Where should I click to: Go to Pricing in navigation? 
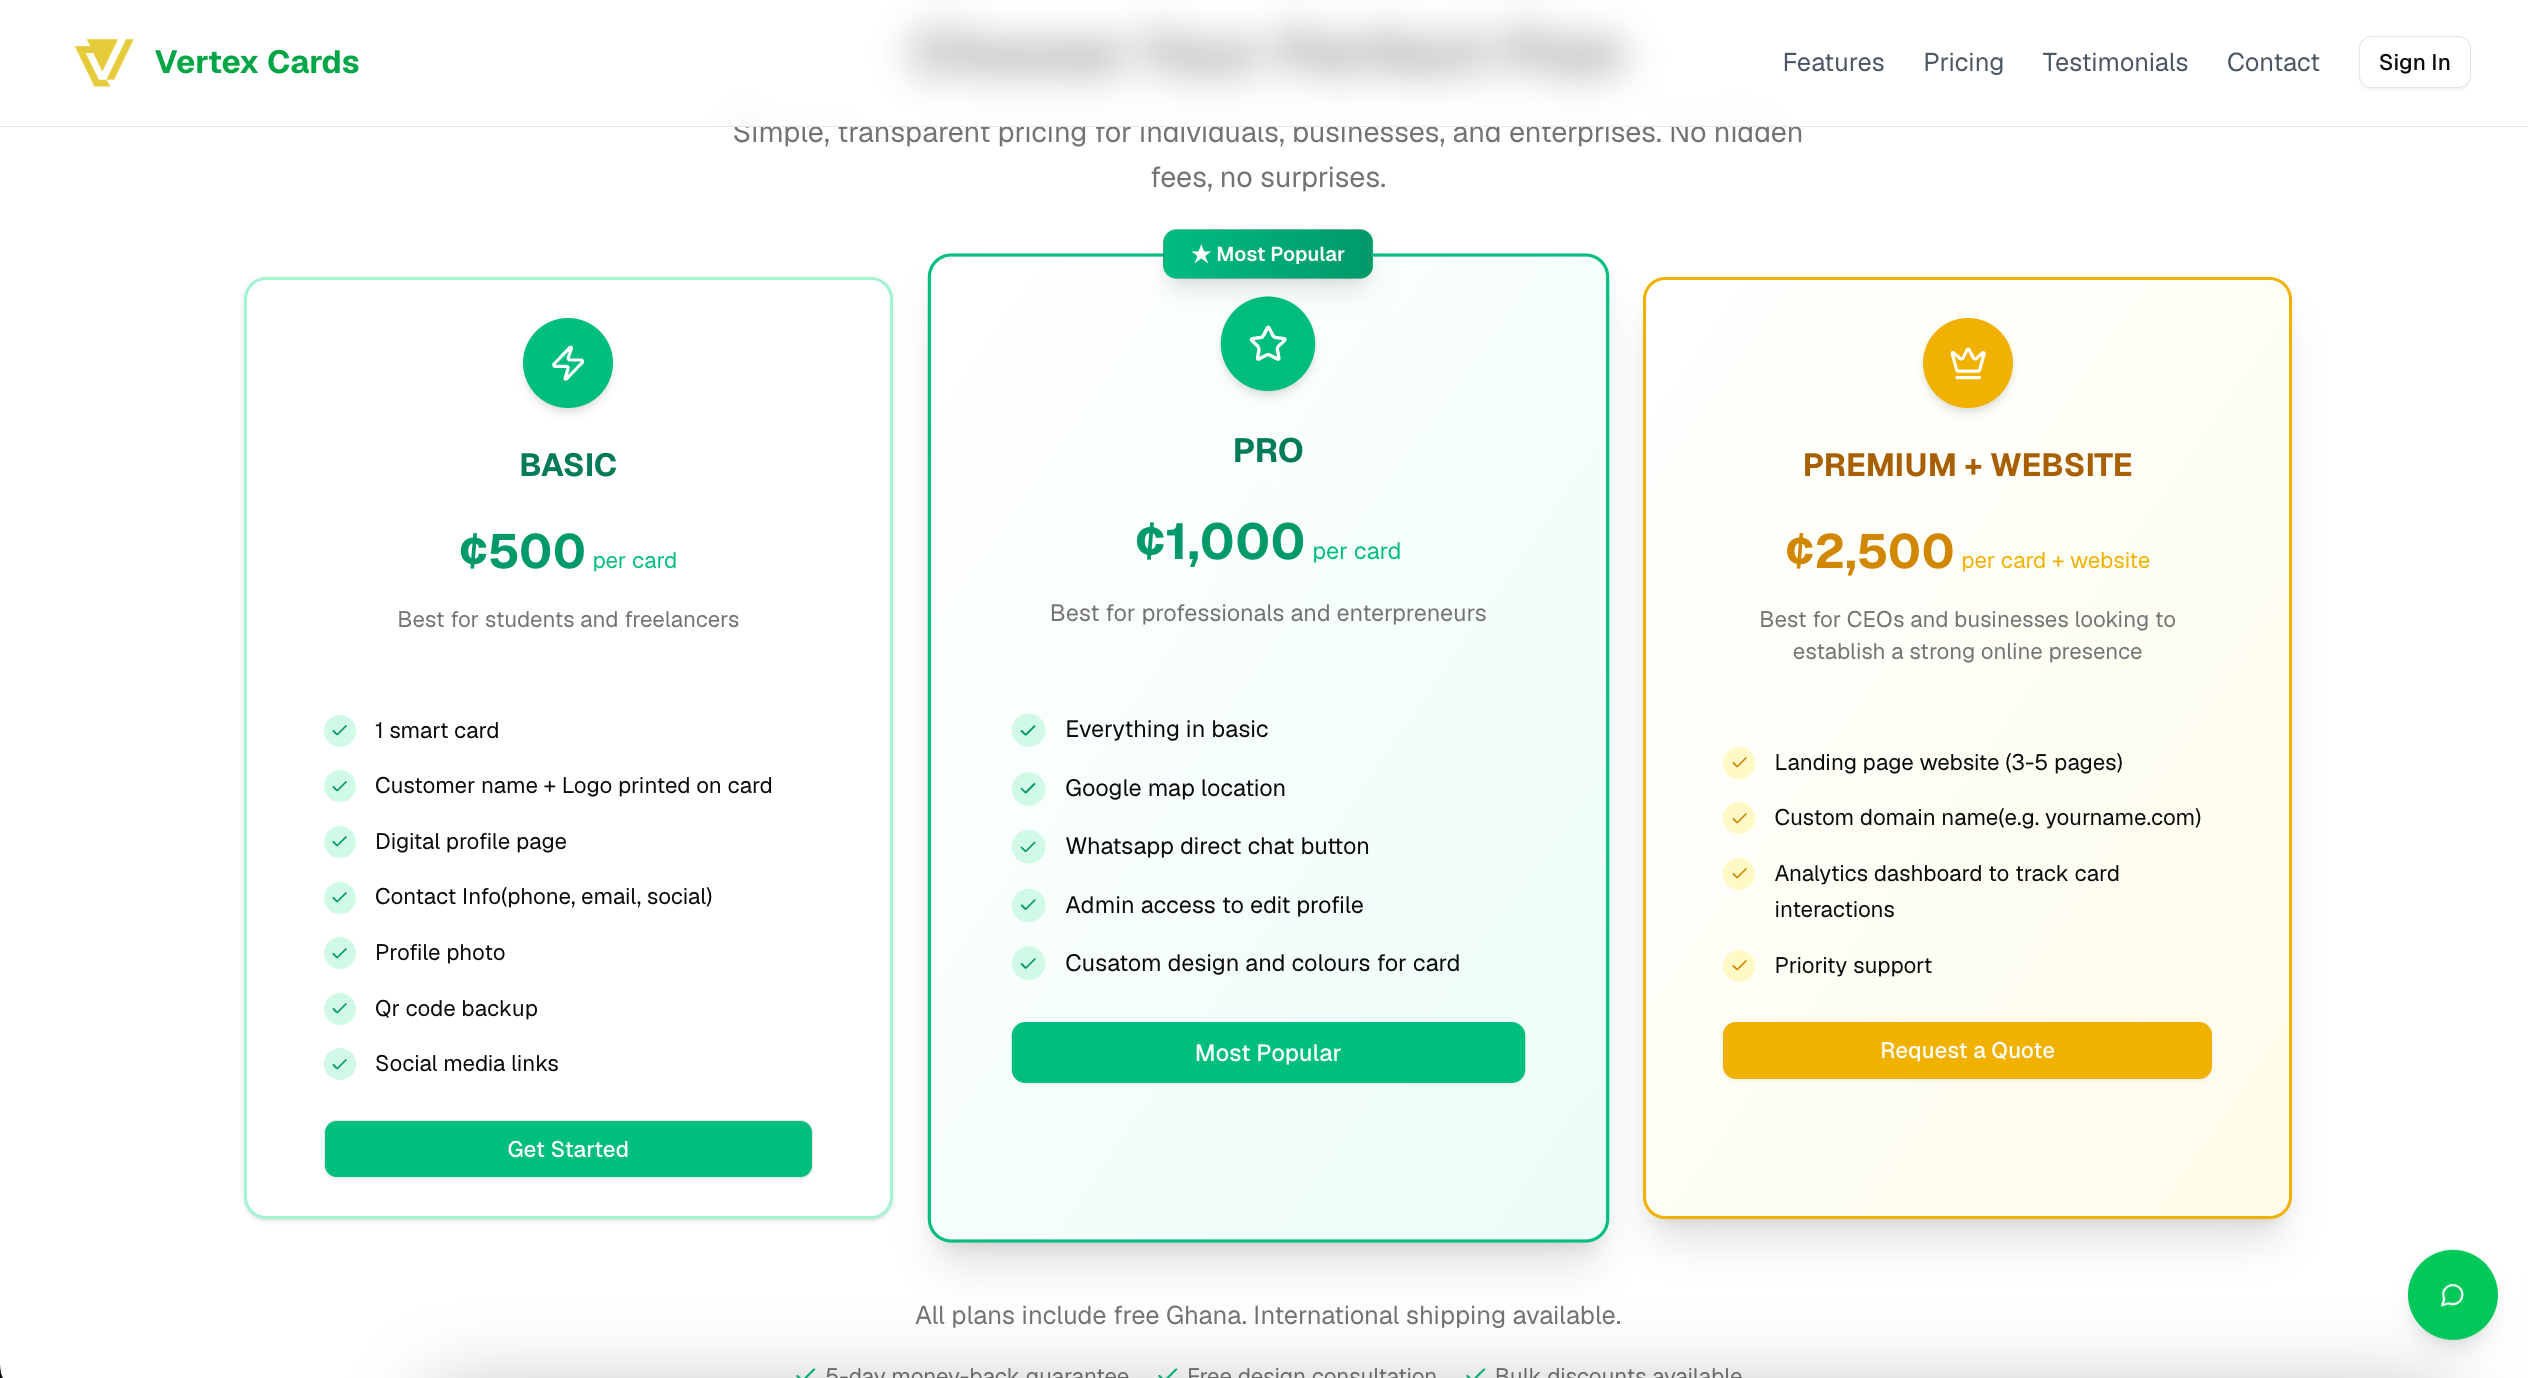pos(1963,62)
